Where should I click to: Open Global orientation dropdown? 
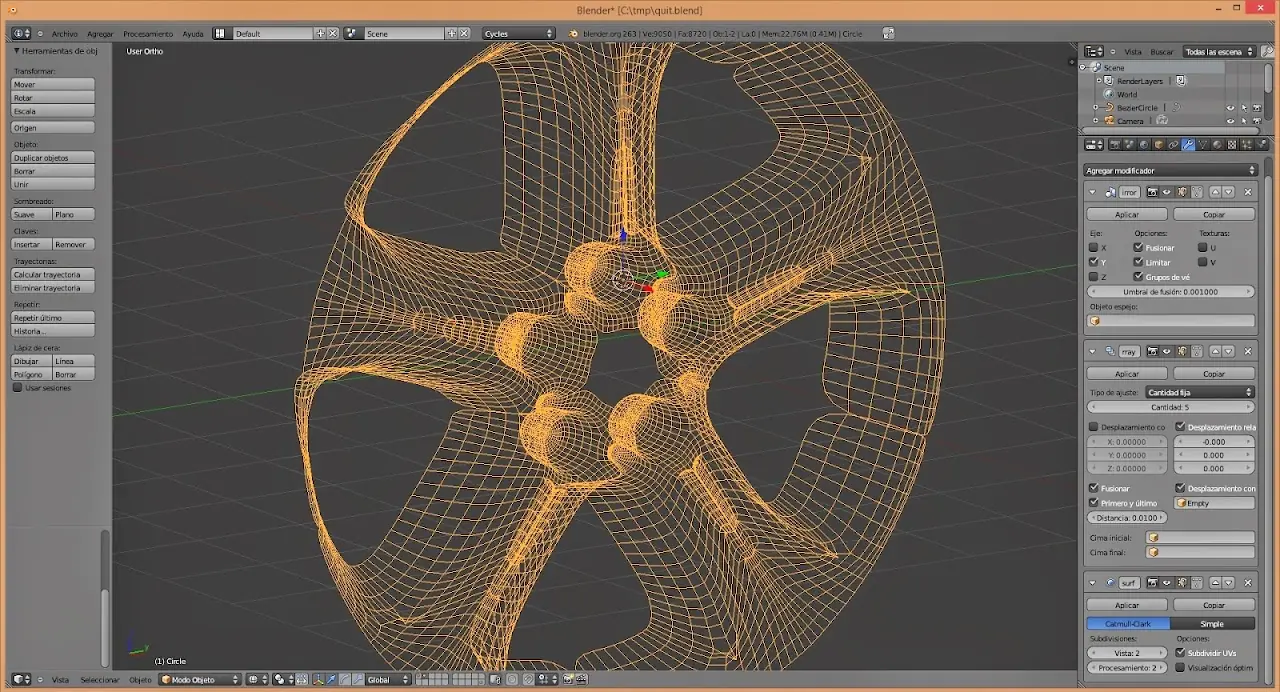tap(388, 679)
